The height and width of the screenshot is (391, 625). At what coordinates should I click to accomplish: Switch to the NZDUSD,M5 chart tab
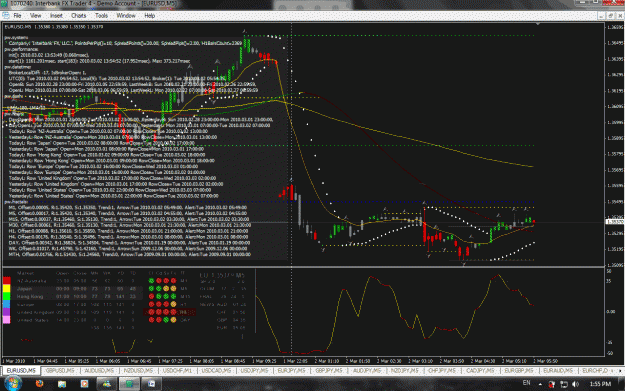coord(138,371)
